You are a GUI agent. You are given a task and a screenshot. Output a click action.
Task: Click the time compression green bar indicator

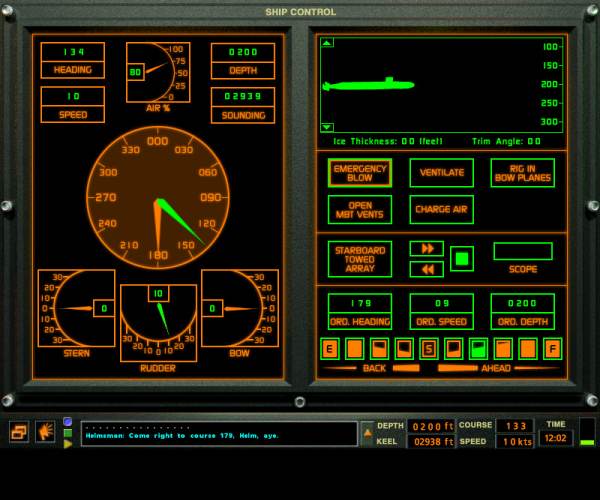coord(587,442)
